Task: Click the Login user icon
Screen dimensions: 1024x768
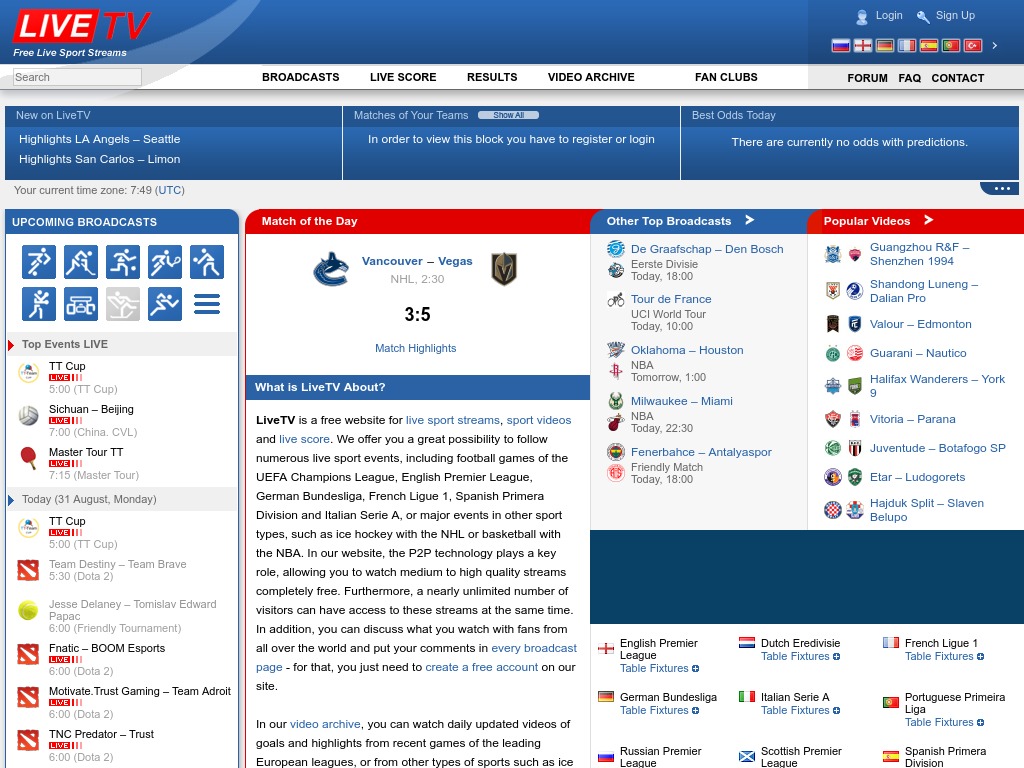Action: [862, 16]
